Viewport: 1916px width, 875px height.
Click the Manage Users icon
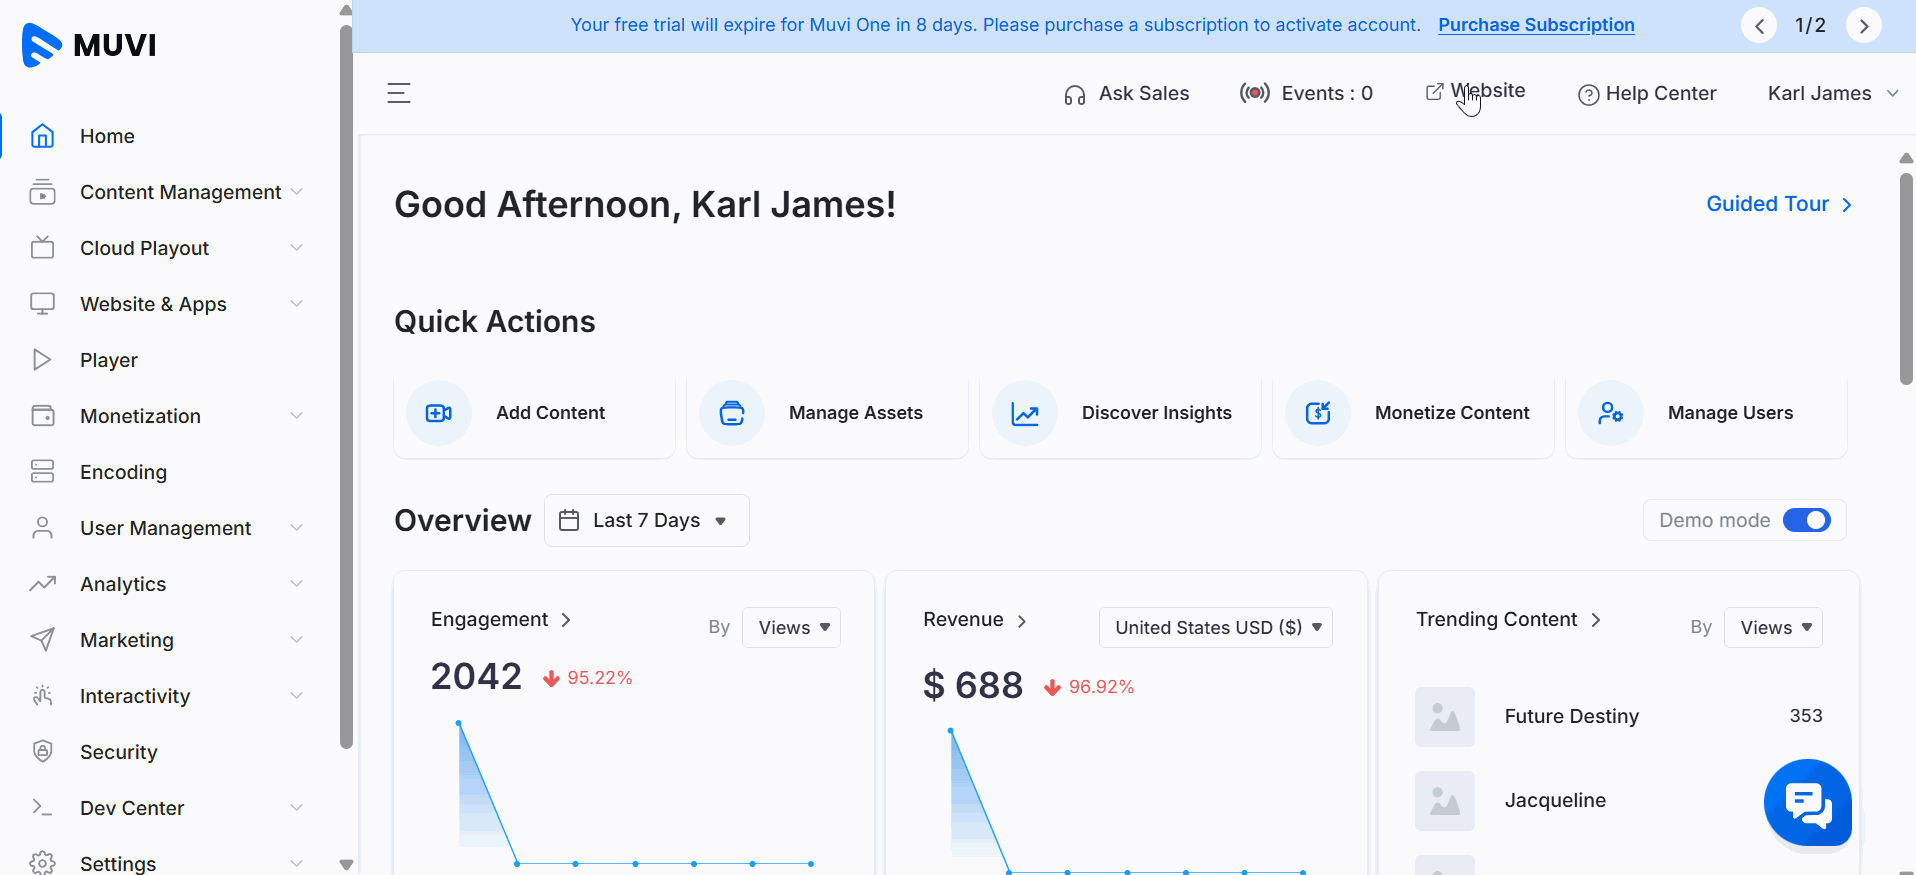[1611, 413]
